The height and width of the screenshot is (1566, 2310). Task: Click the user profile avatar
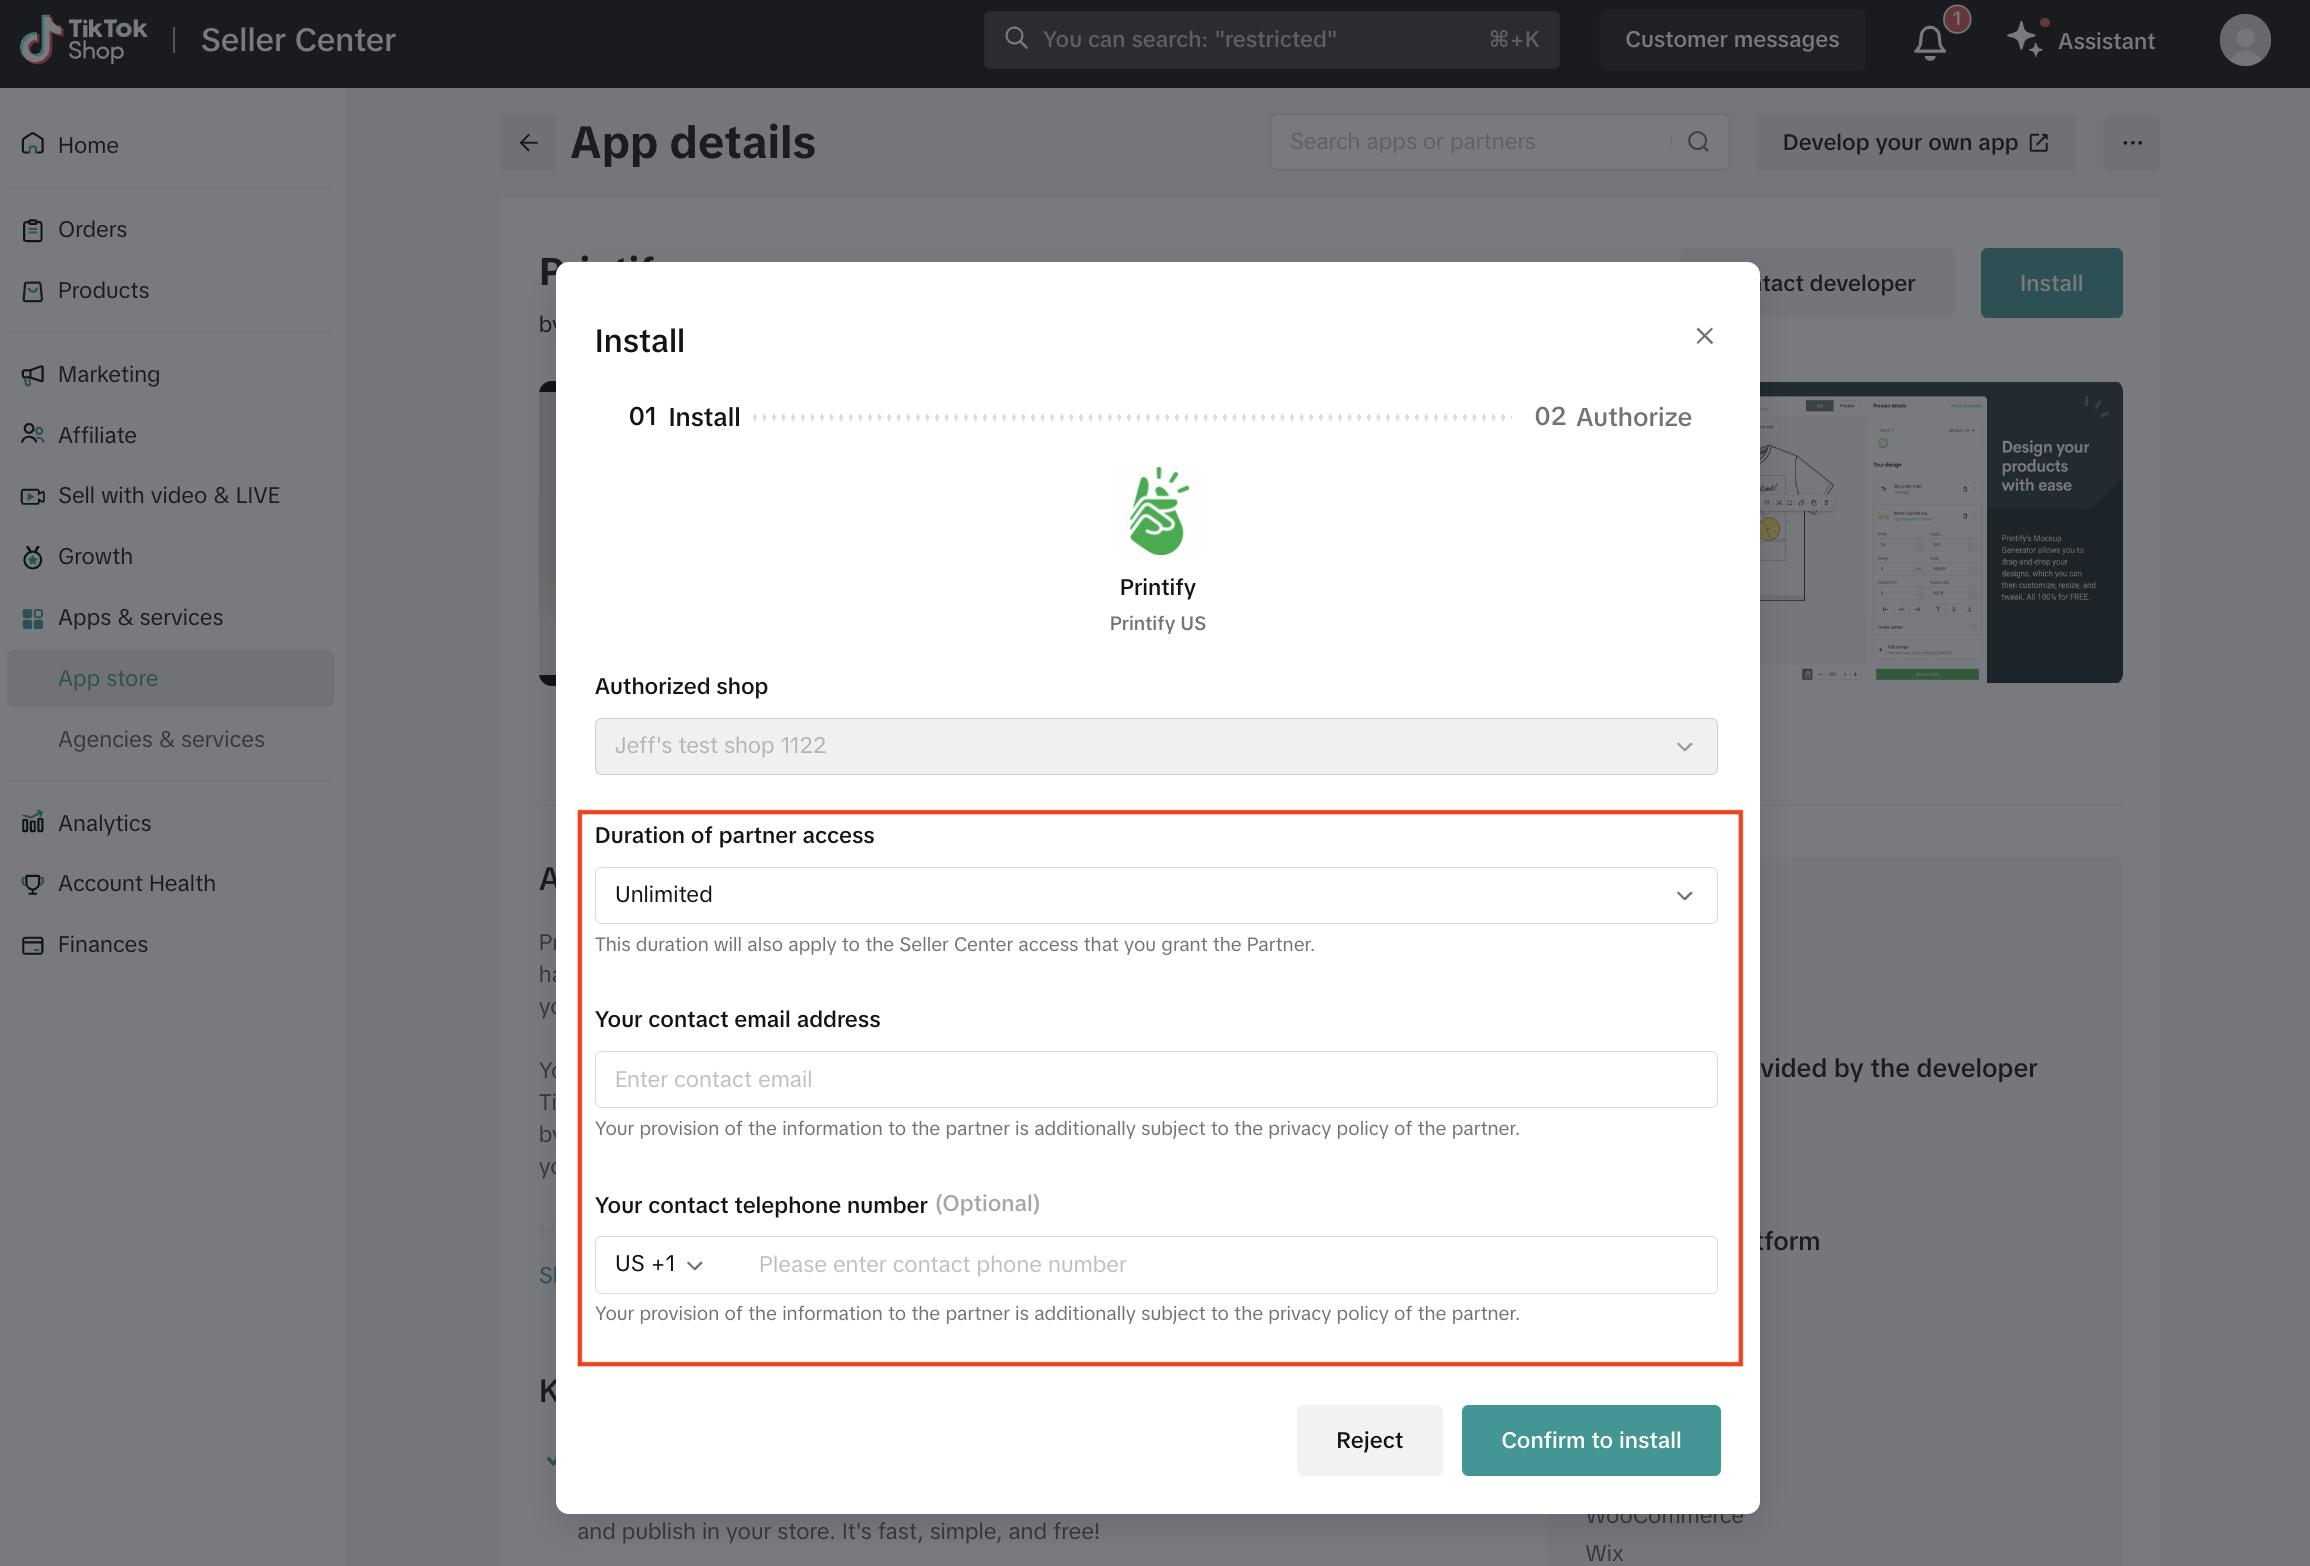point(2244,40)
